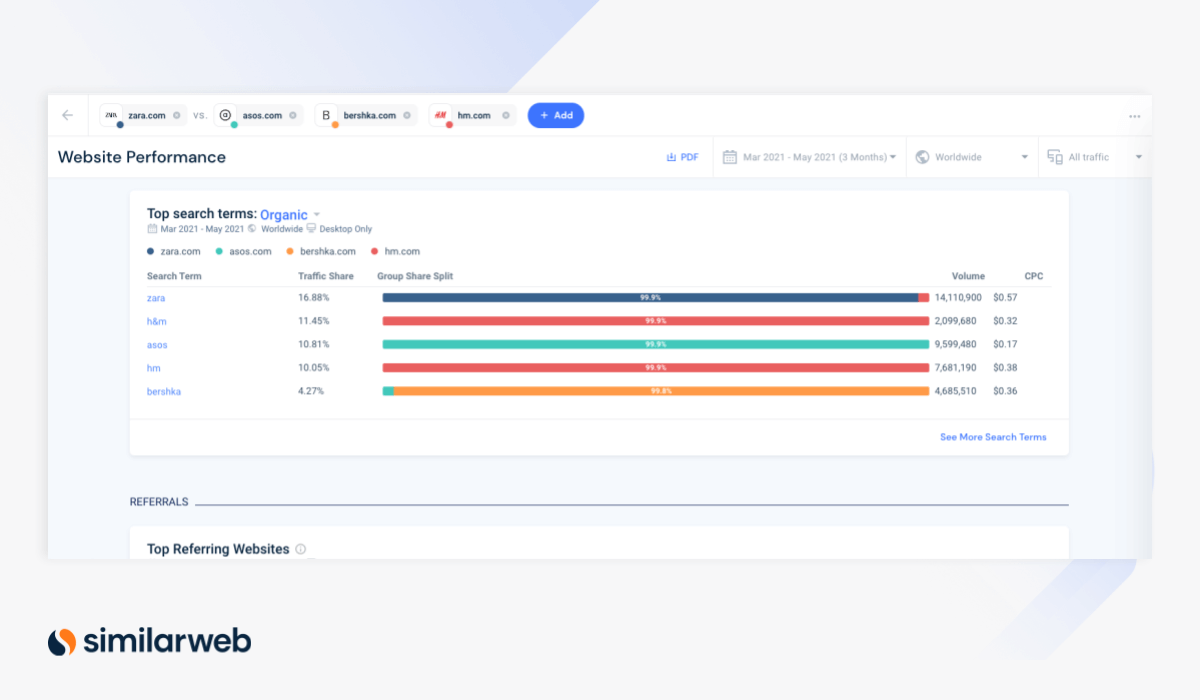Sort by the CPC column header
The width and height of the screenshot is (1200, 700).
pyautogui.click(x=1034, y=276)
